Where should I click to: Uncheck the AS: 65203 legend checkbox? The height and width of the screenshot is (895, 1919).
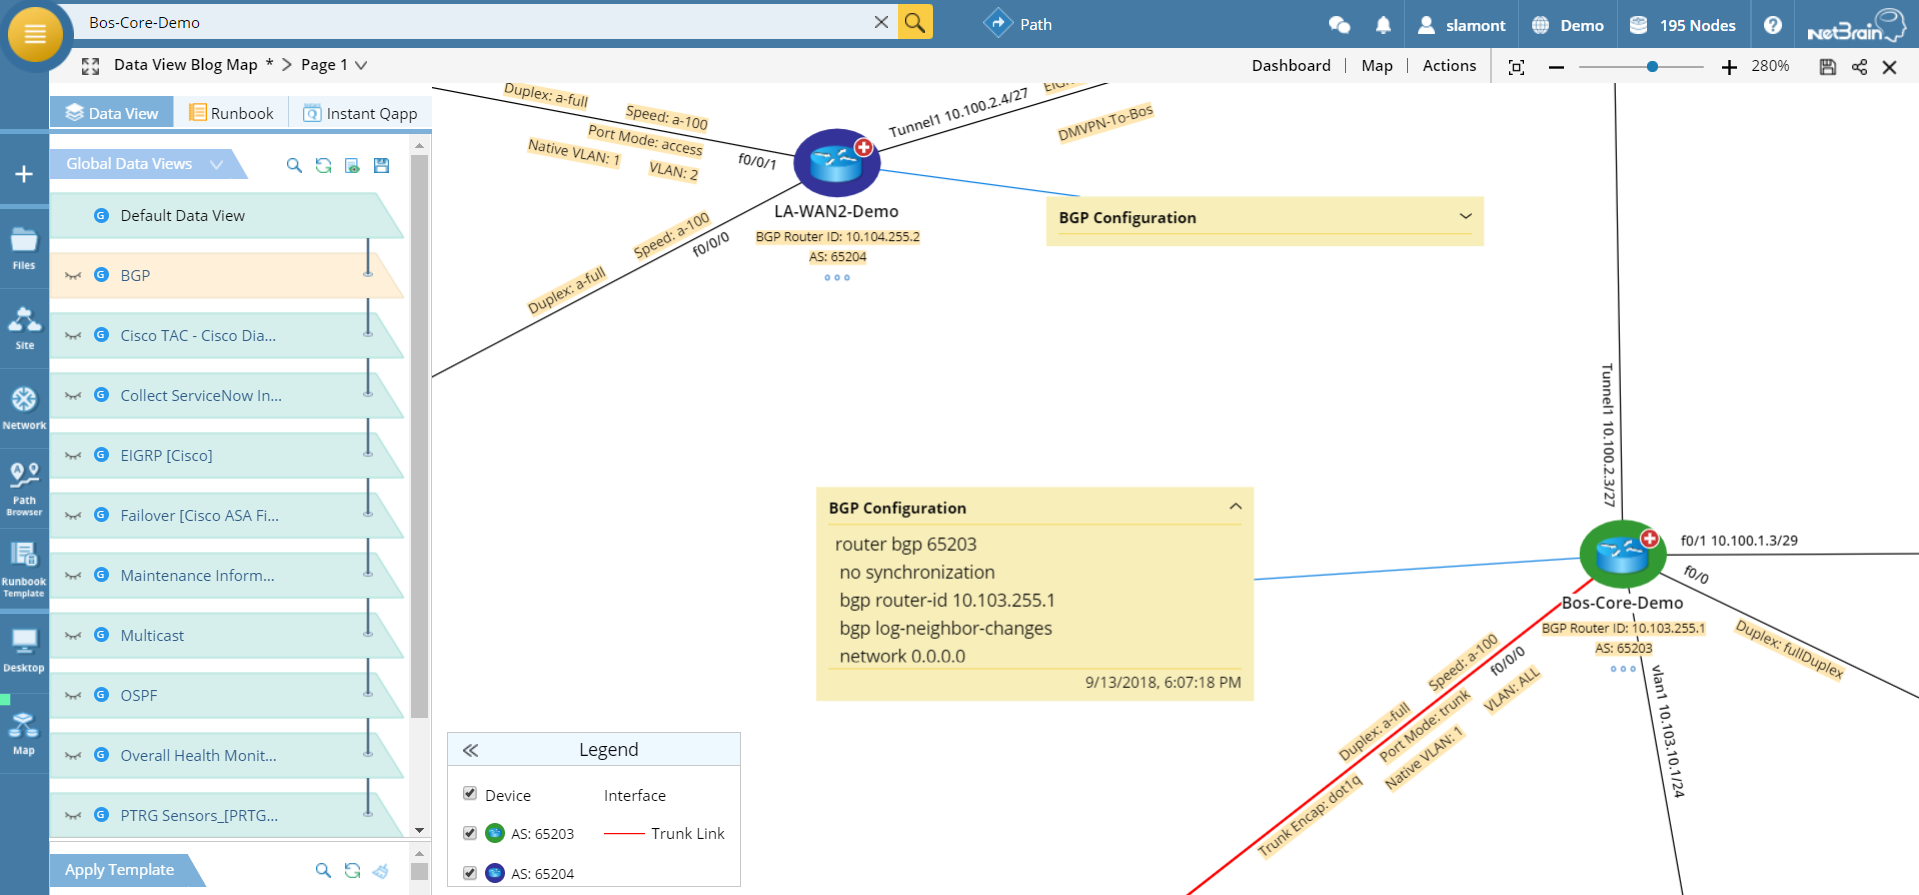pos(470,833)
